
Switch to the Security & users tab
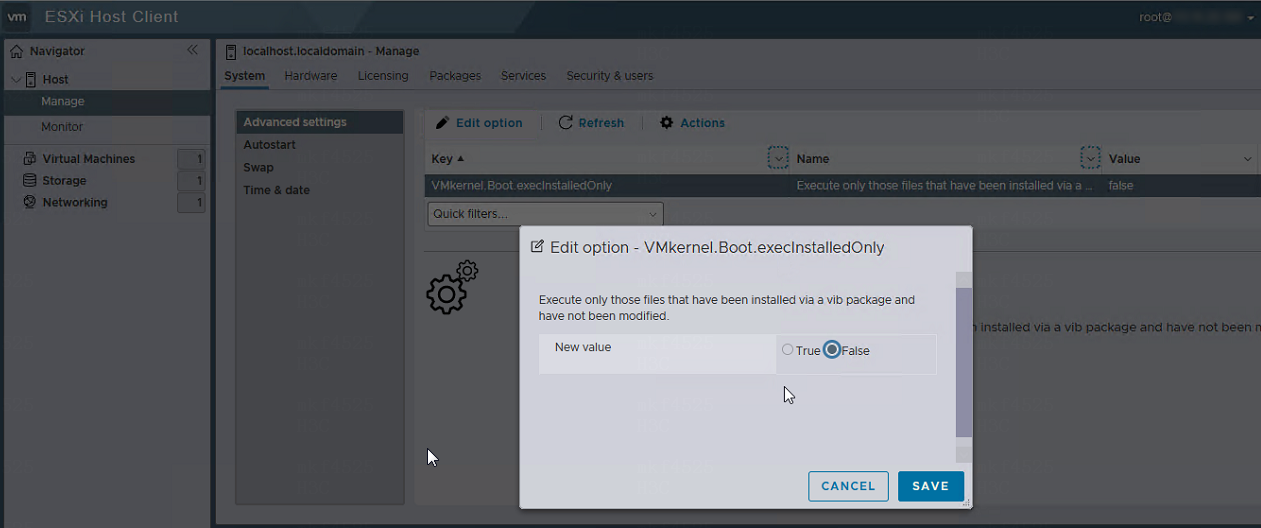[610, 76]
